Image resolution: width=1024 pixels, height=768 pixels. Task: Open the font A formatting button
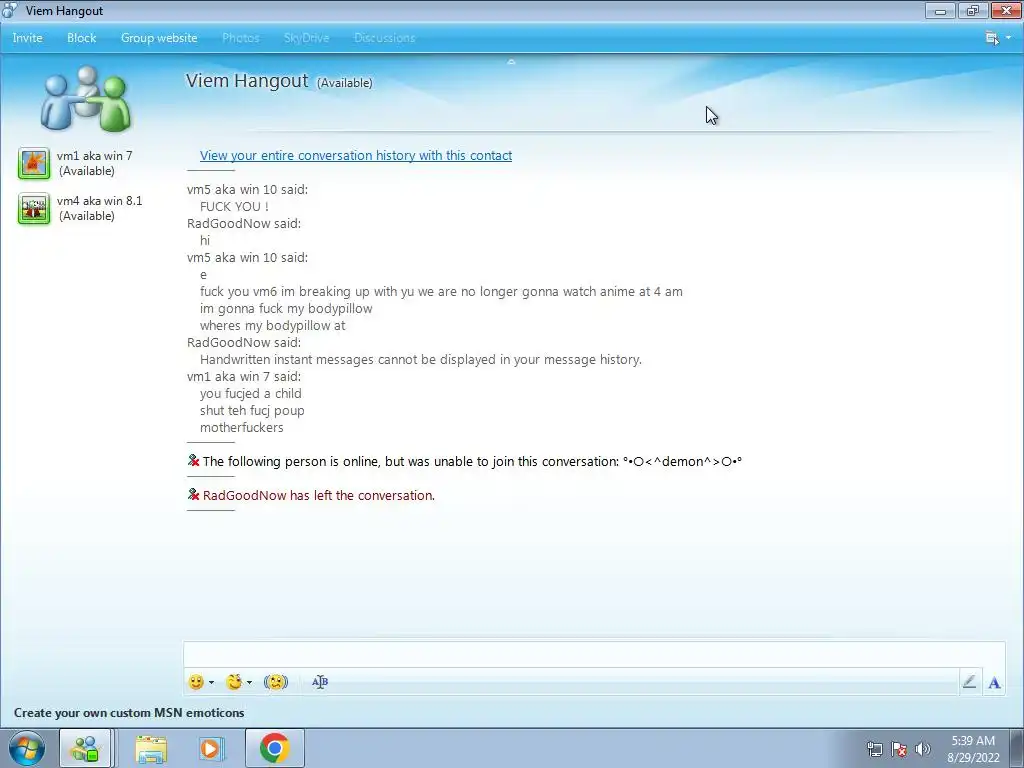(x=994, y=682)
